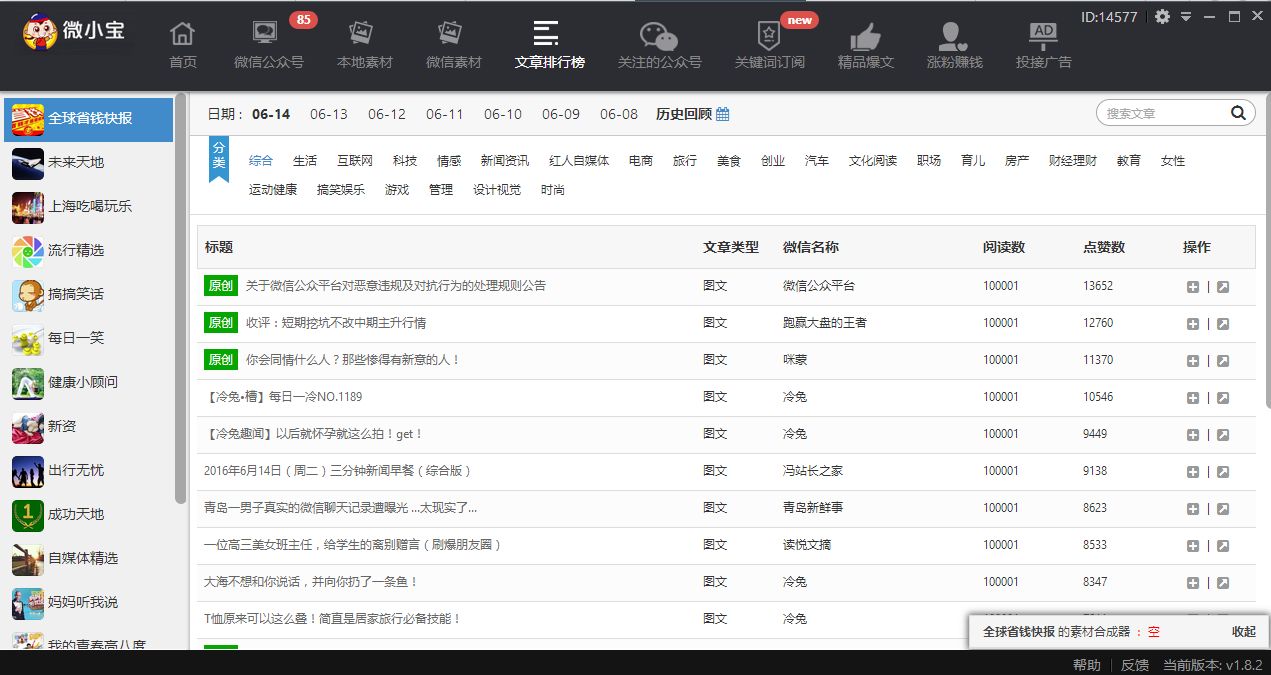Select date 06-13

[x=329, y=114]
